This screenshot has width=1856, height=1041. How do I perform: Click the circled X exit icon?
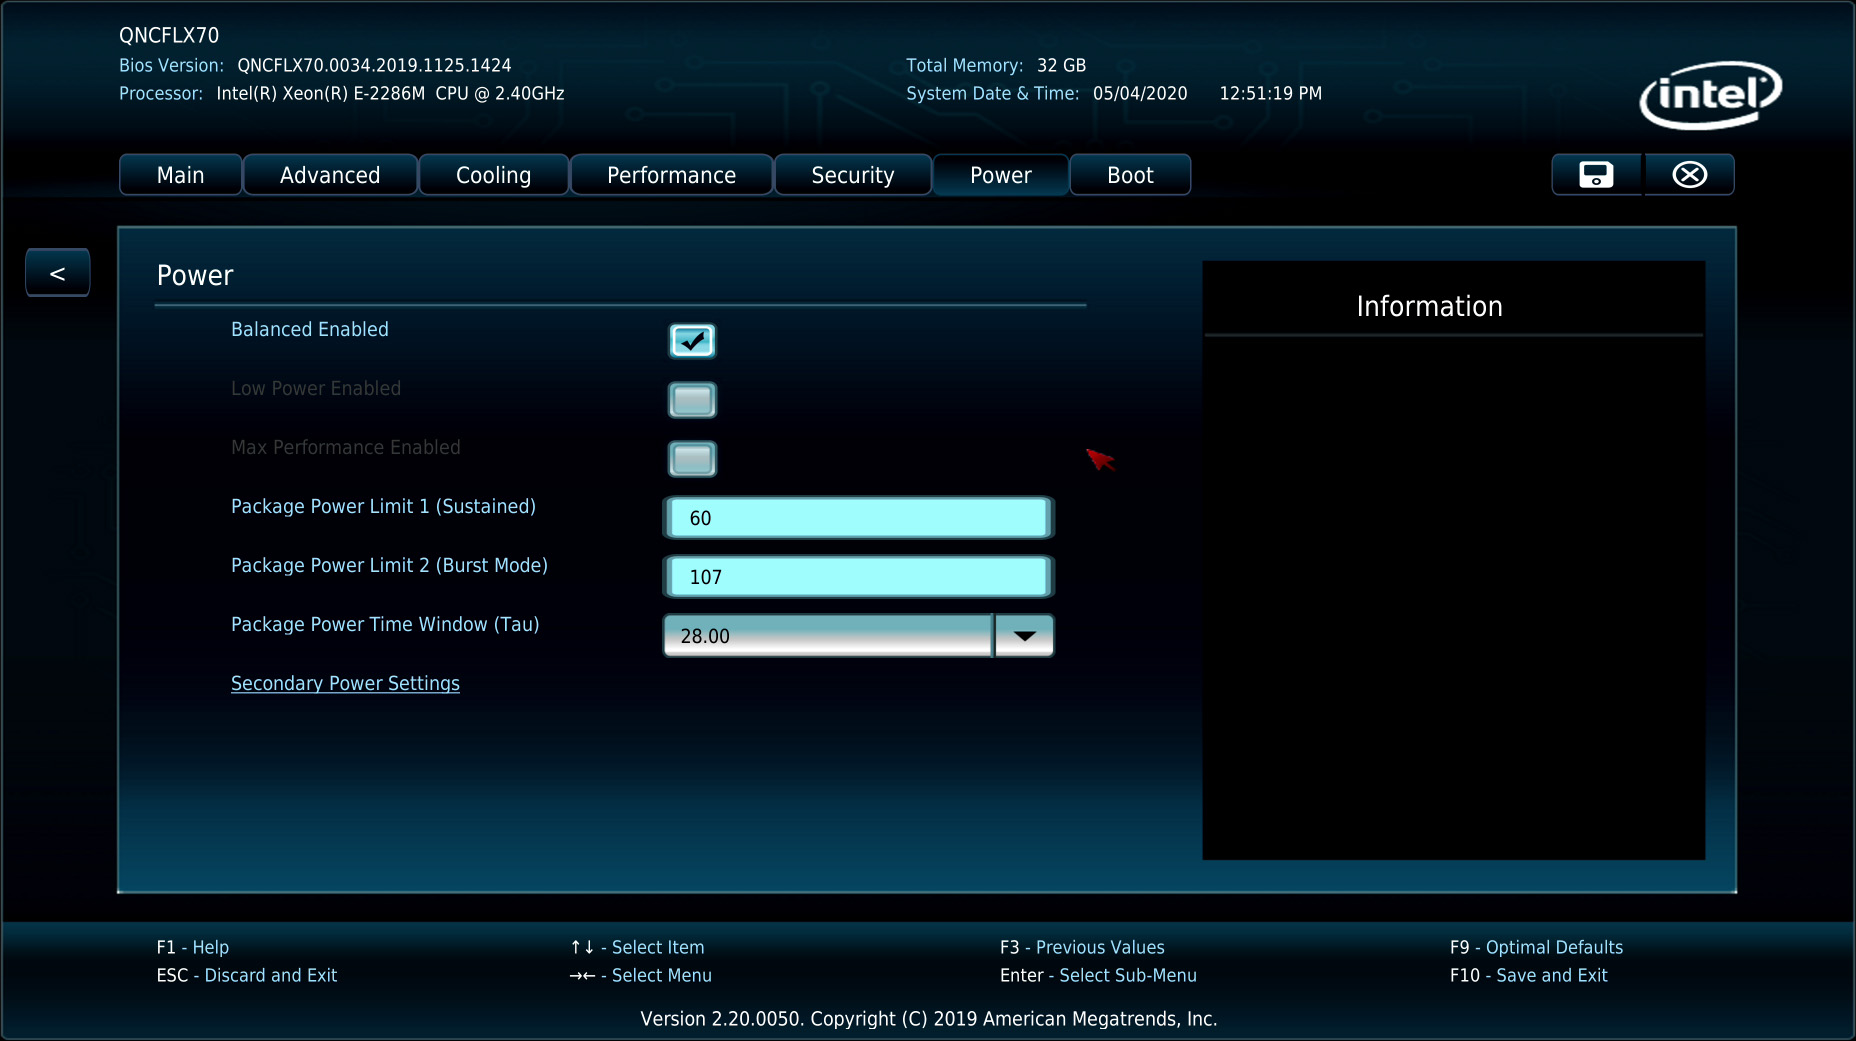(x=1689, y=175)
